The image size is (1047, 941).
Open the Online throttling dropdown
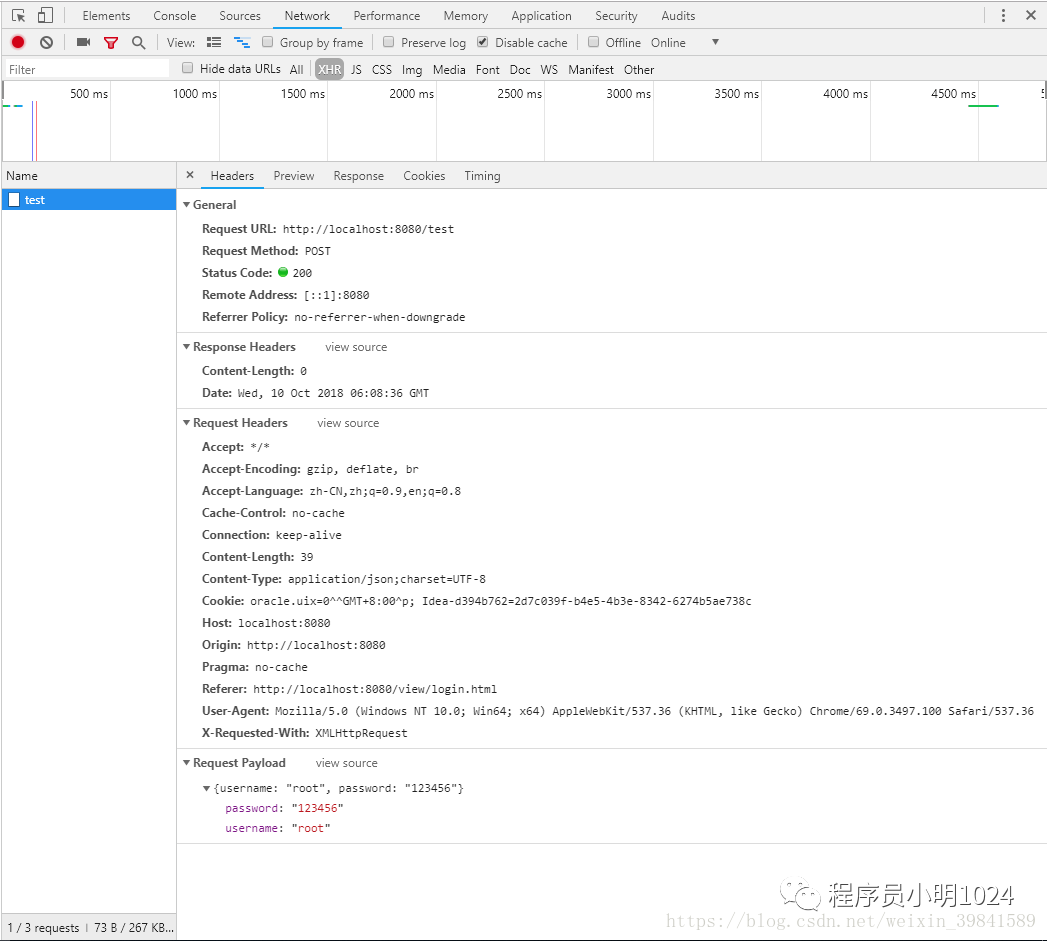pos(685,43)
